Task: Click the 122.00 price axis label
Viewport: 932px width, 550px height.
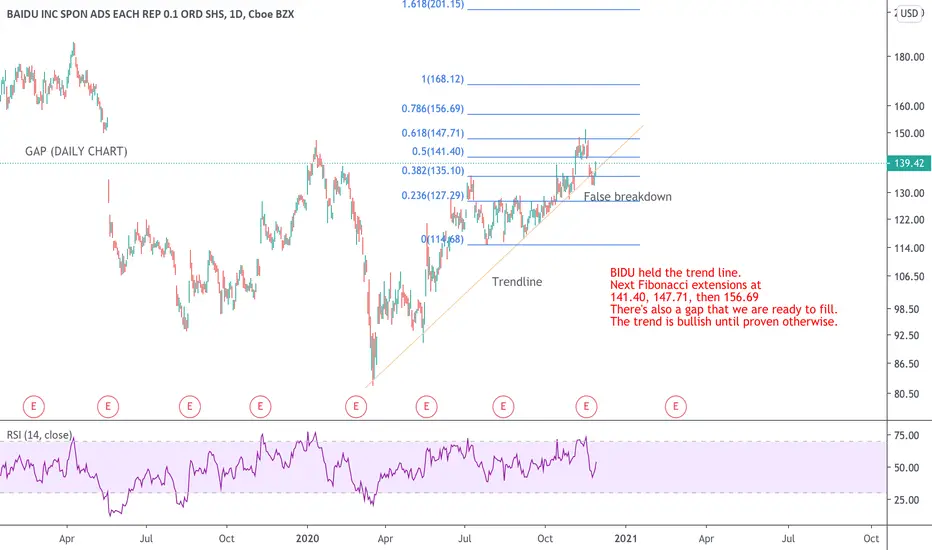Action: [x=909, y=220]
